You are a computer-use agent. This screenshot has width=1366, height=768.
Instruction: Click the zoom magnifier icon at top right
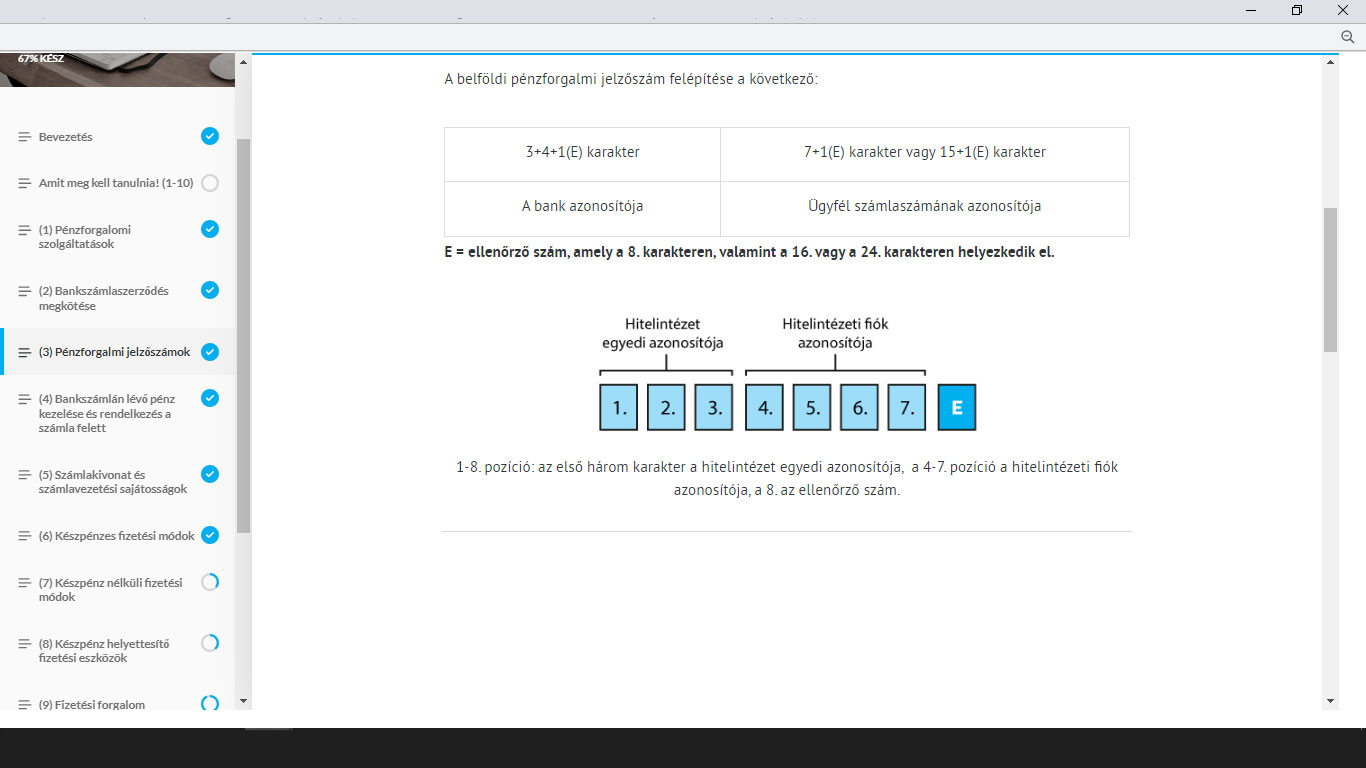click(x=1346, y=36)
